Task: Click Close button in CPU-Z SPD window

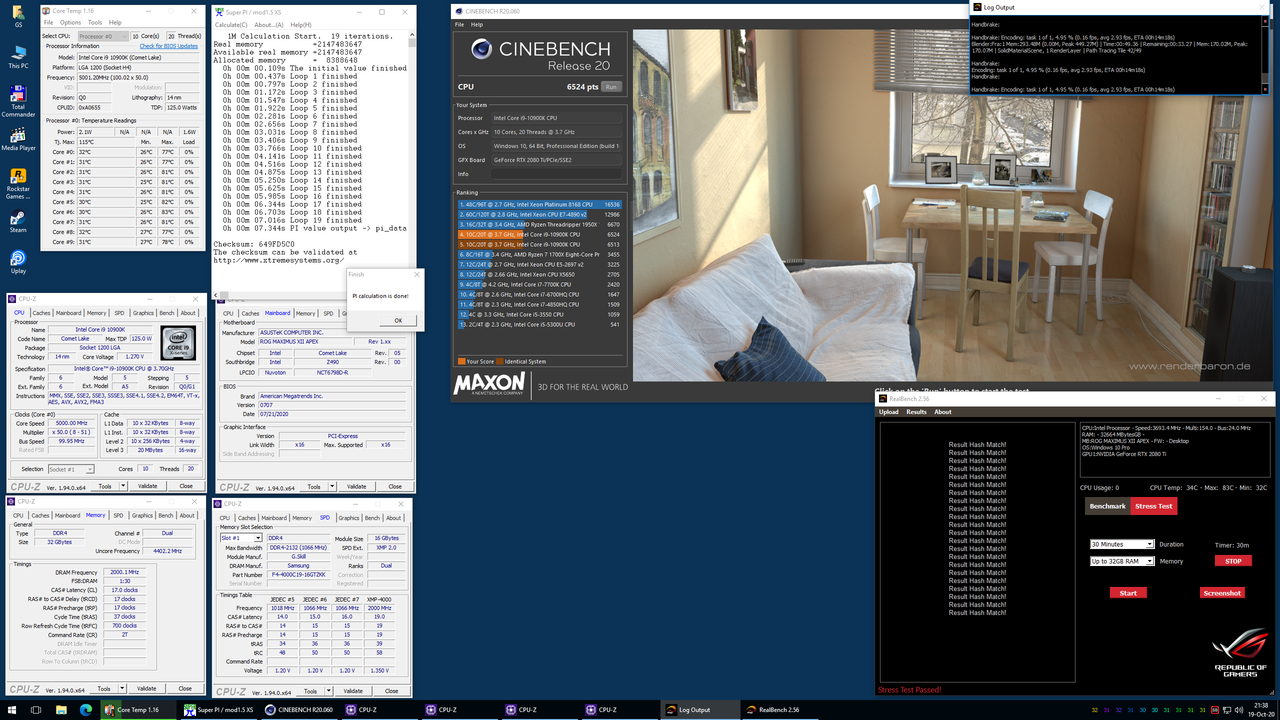Action: [x=392, y=691]
